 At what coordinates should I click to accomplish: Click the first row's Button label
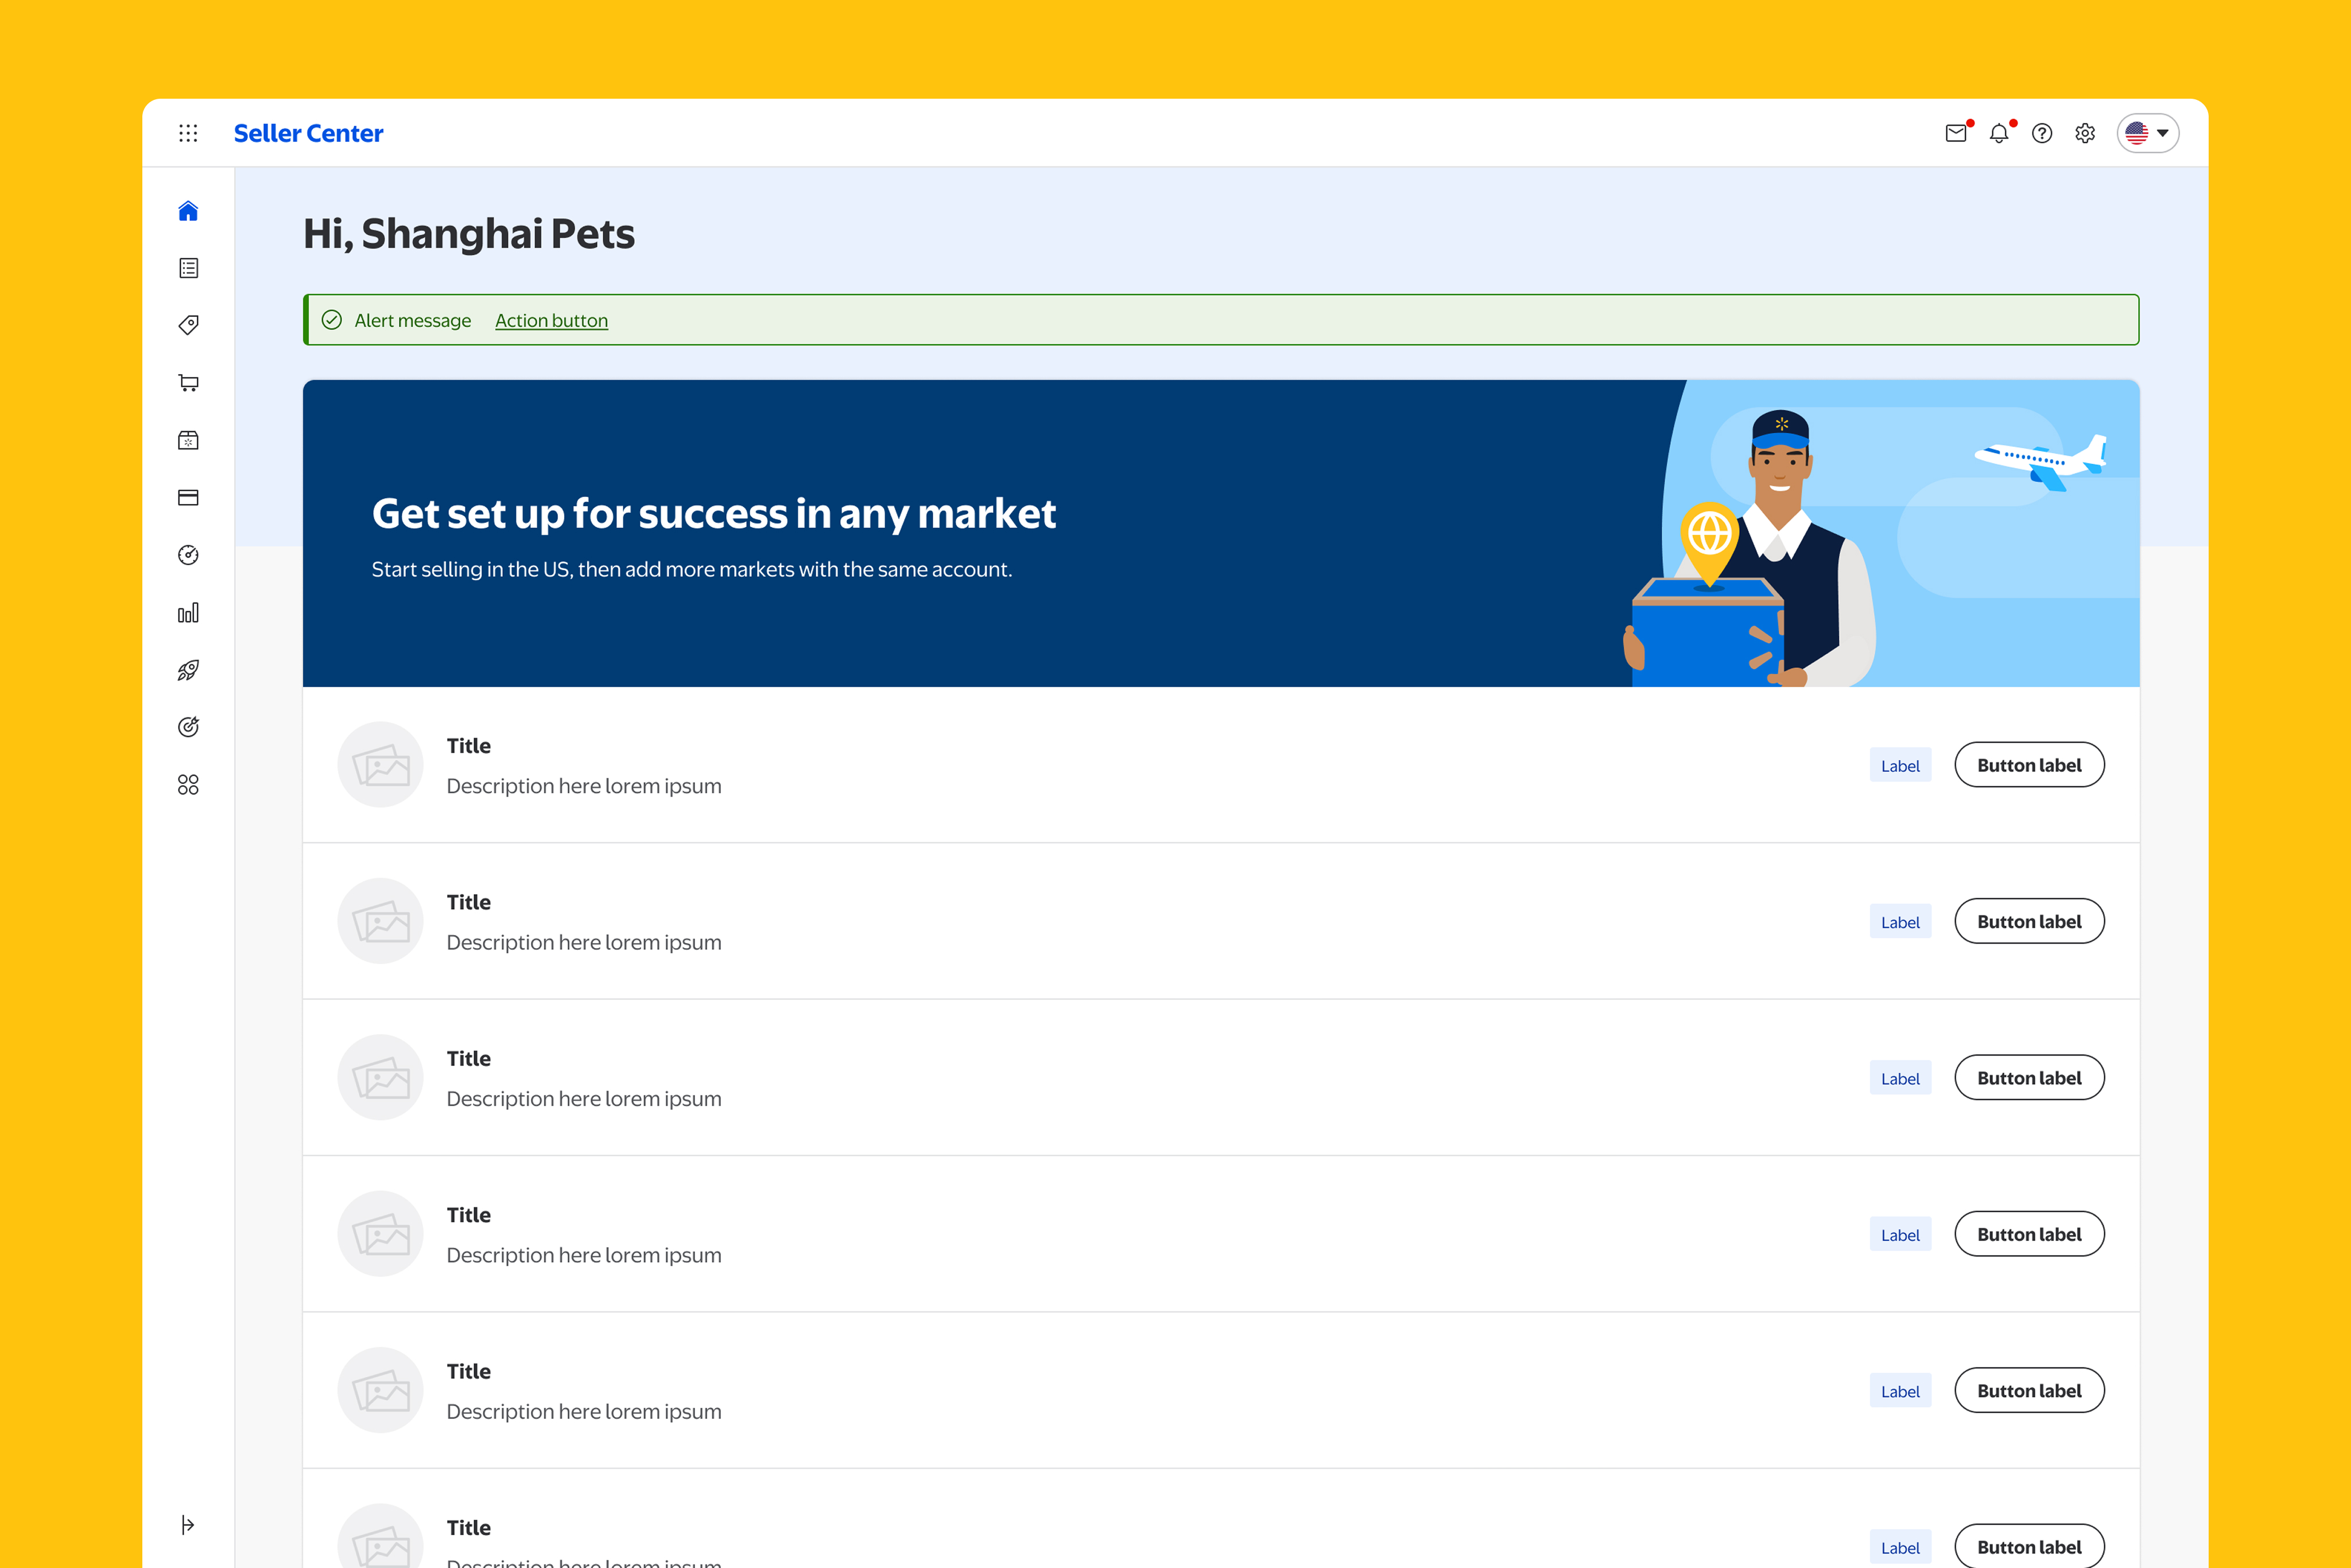click(2029, 765)
